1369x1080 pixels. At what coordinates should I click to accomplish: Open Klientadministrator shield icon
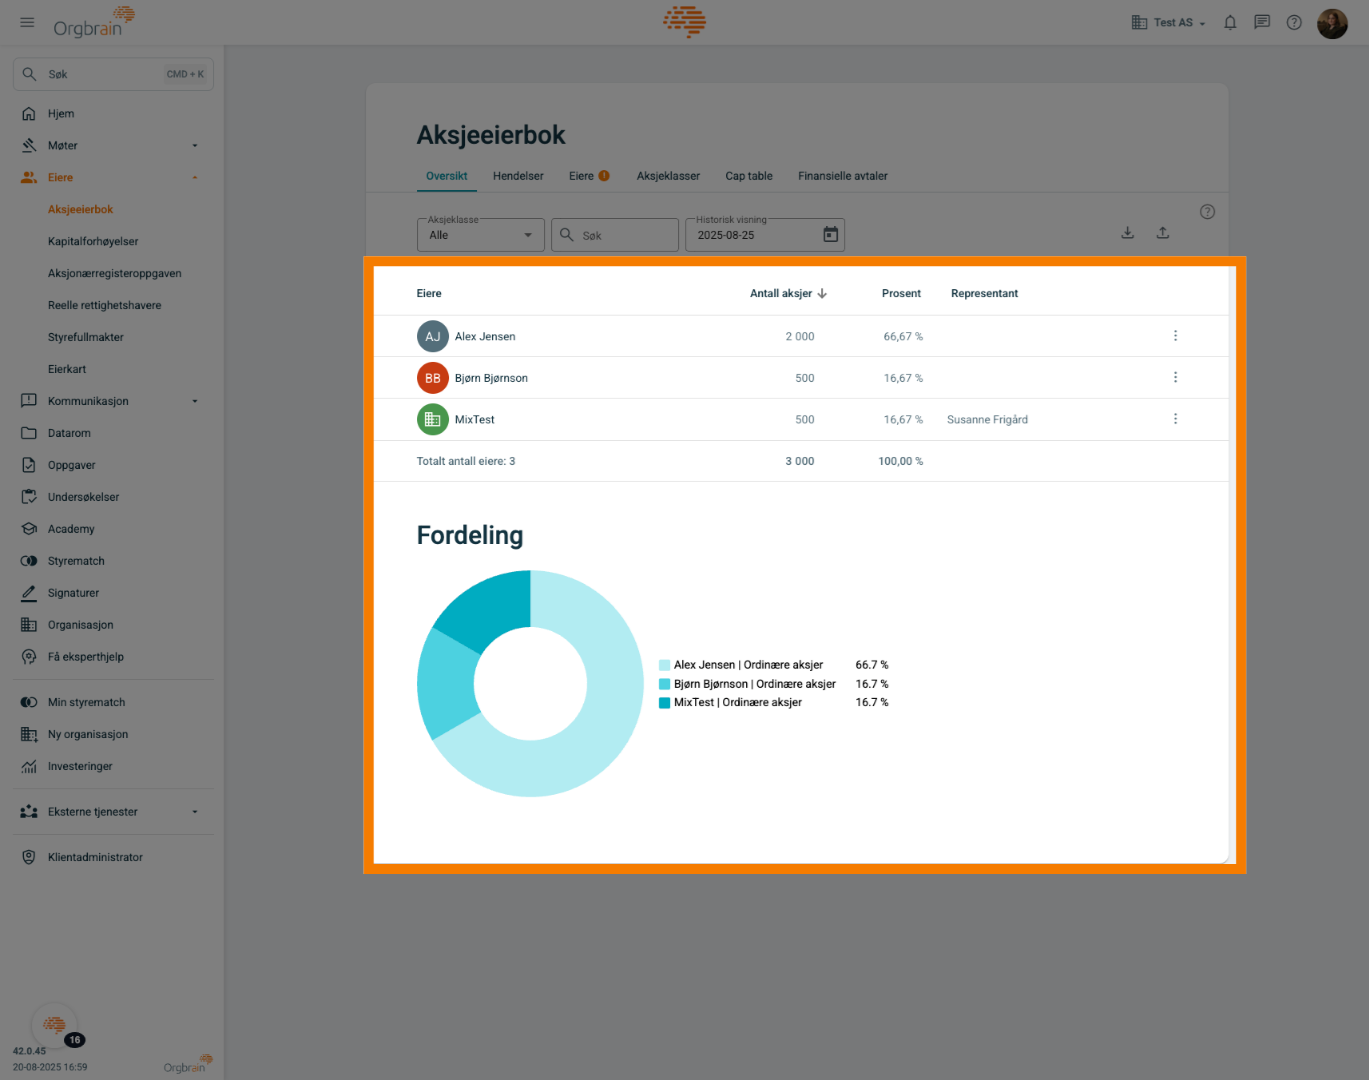point(29,857)
